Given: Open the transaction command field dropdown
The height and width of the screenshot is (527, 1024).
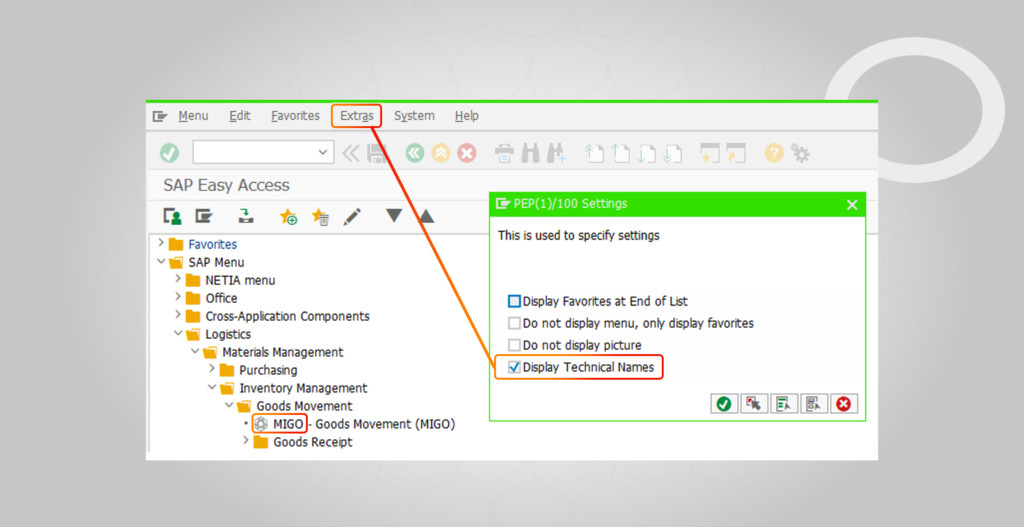Looking at the screenshot, I should tap(323, 152).
